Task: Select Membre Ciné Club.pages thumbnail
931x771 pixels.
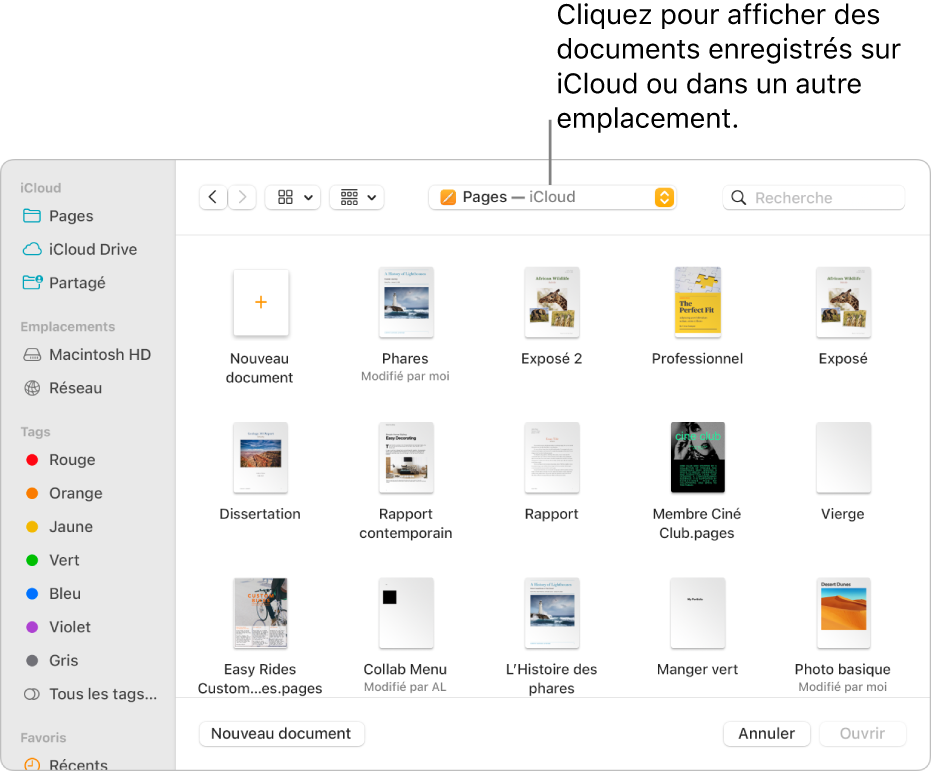Action: pyautogui.click(x=698, y=458)
